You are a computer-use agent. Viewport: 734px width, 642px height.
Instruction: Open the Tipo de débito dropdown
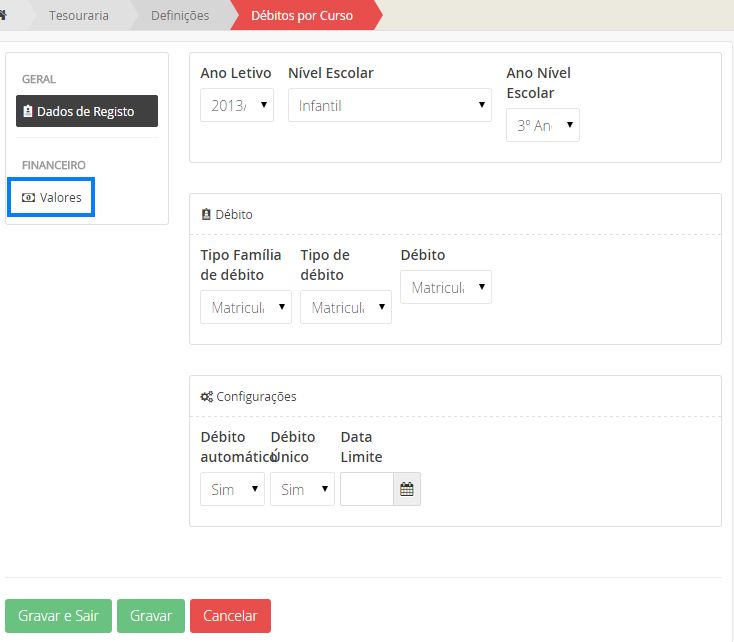[346, 307]
